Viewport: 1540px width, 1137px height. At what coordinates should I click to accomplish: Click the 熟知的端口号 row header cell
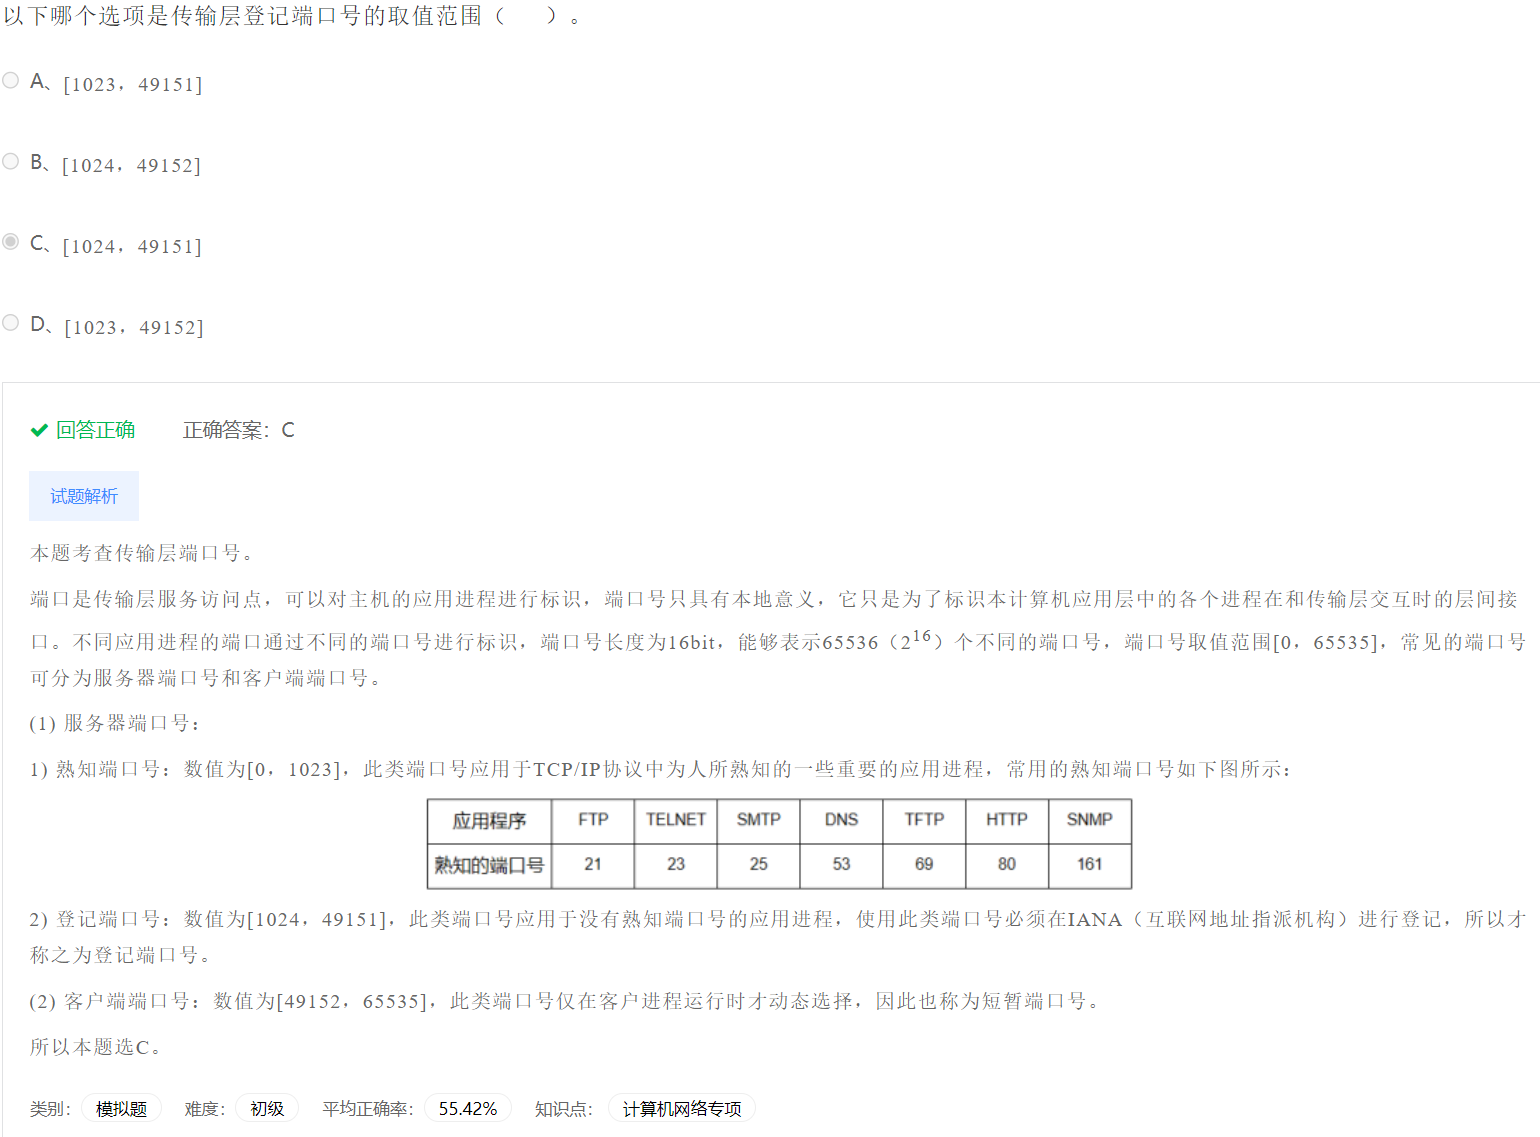(489, 865)
